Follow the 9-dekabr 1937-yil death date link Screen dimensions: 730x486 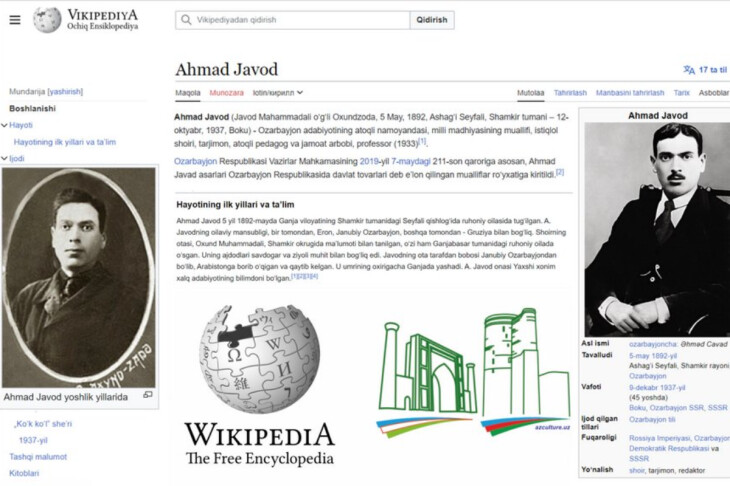coord(657,387)
